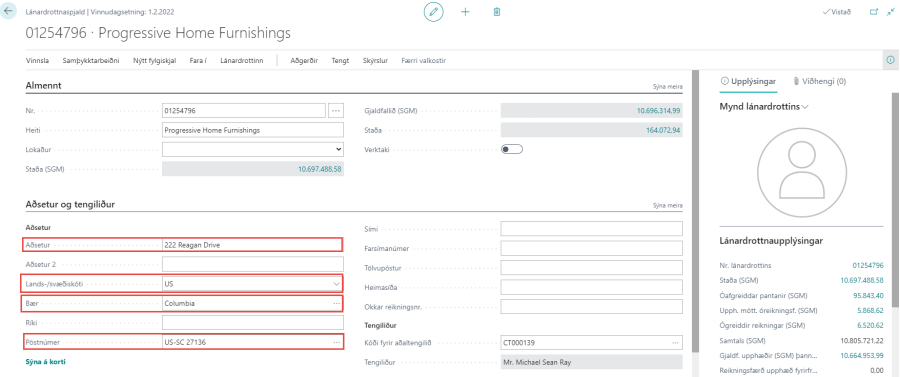Click the pencil edit icon

pyautogui.click(x=434, y=11)
